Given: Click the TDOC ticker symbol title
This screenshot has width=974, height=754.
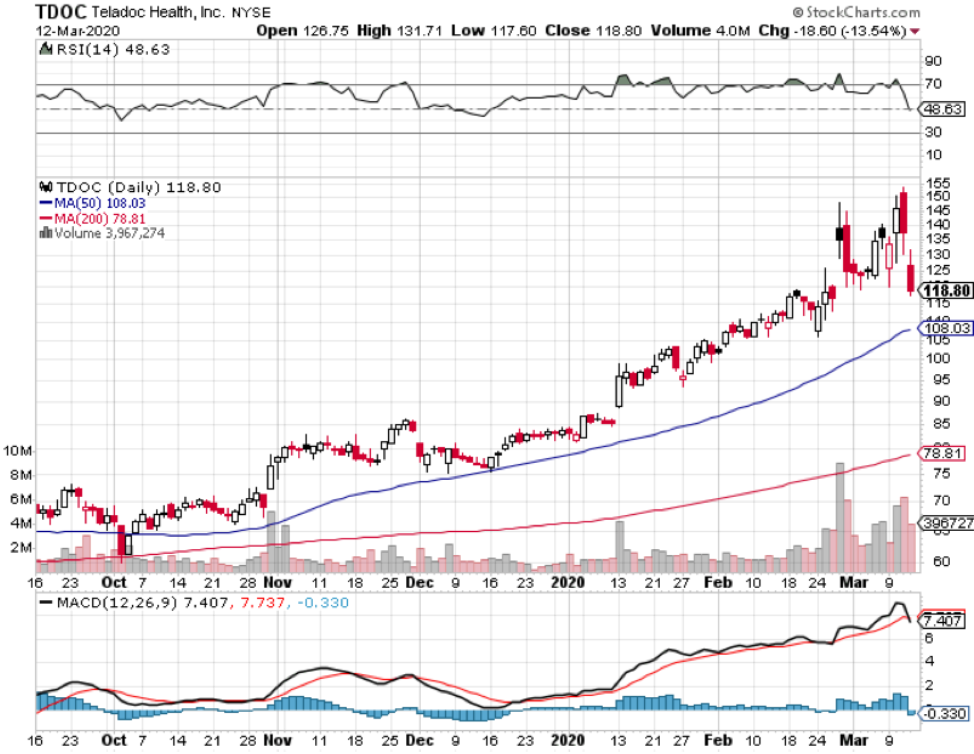Looking at the screenshot, I should (61, 11).
